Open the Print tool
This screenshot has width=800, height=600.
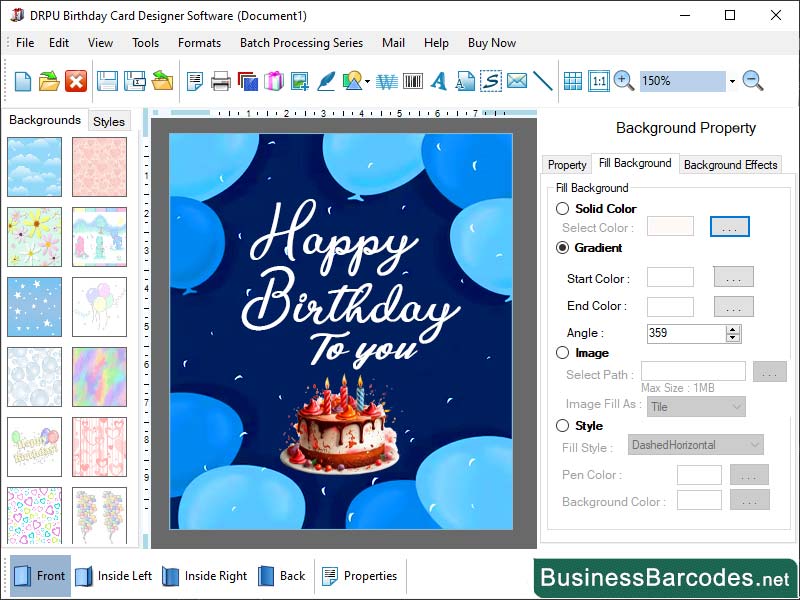pos(218,82)
